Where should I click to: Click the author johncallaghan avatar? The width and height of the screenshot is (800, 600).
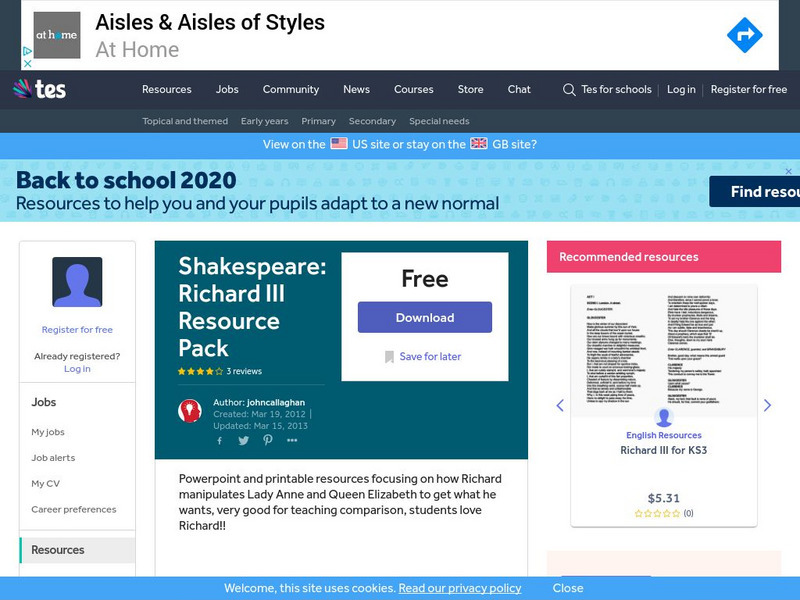tap(190, 411)
